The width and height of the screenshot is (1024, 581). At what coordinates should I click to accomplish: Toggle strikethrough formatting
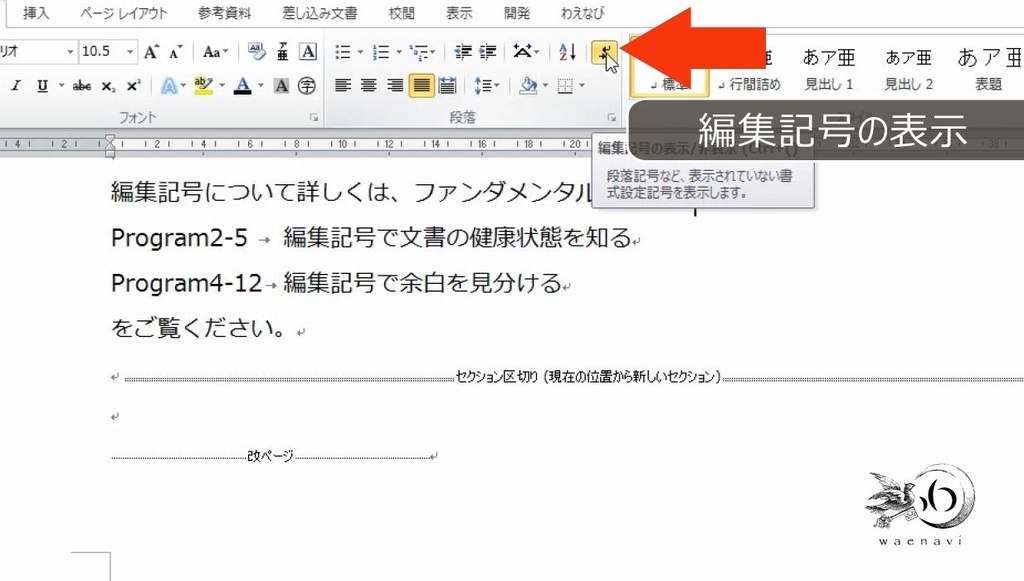(x=82, y=85)
